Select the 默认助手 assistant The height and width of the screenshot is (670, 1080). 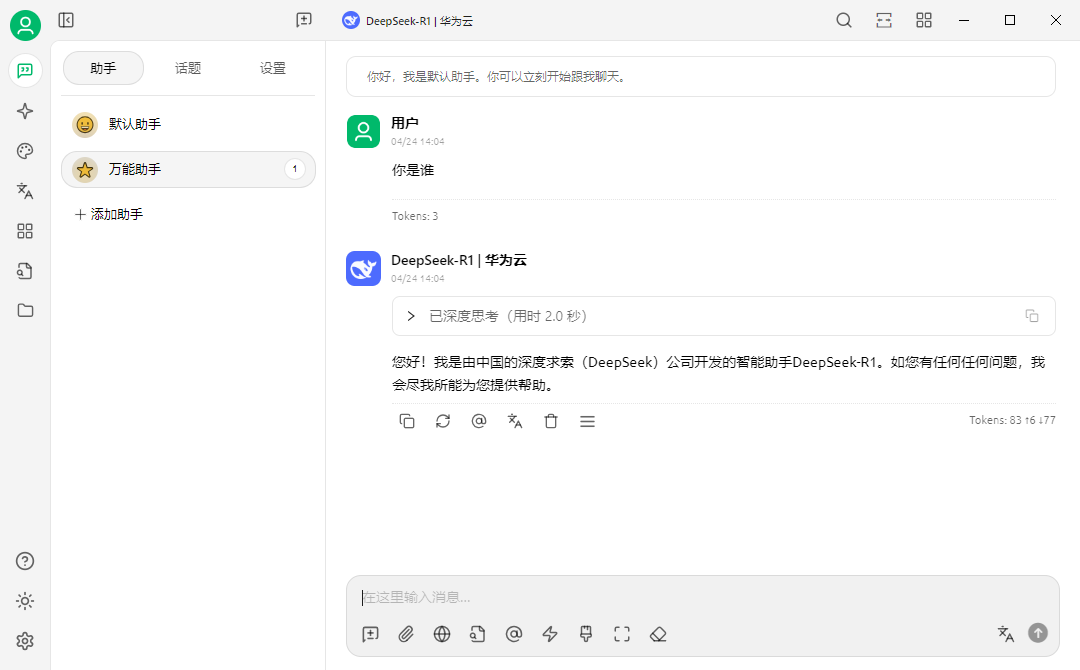click(x=188, y=125)
